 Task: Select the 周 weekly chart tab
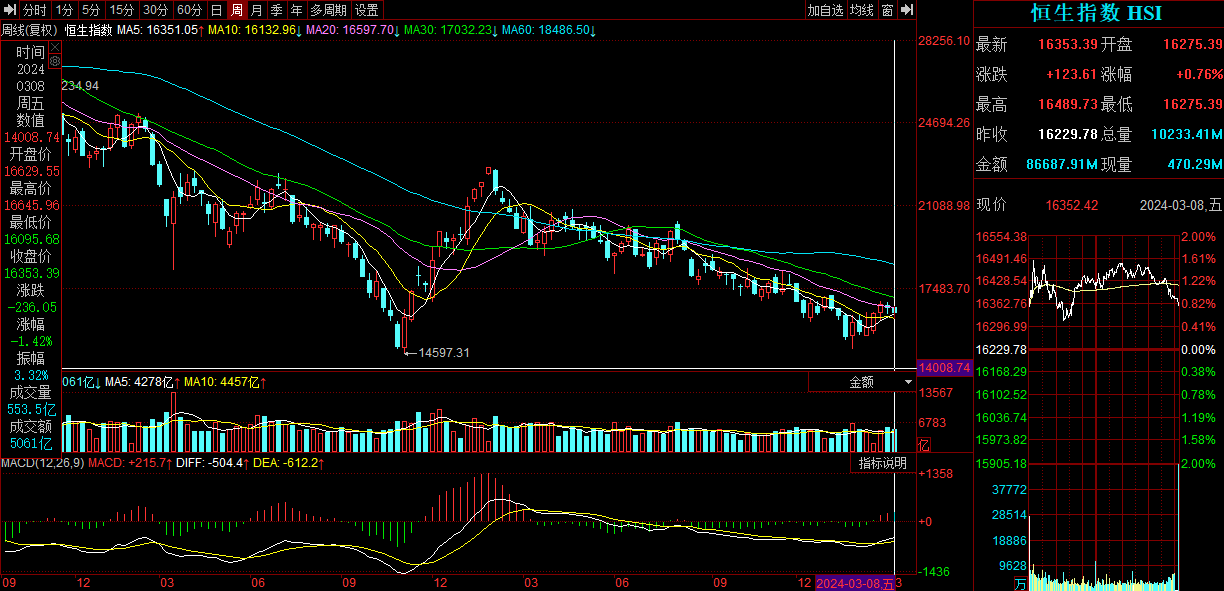pos(237,10)
